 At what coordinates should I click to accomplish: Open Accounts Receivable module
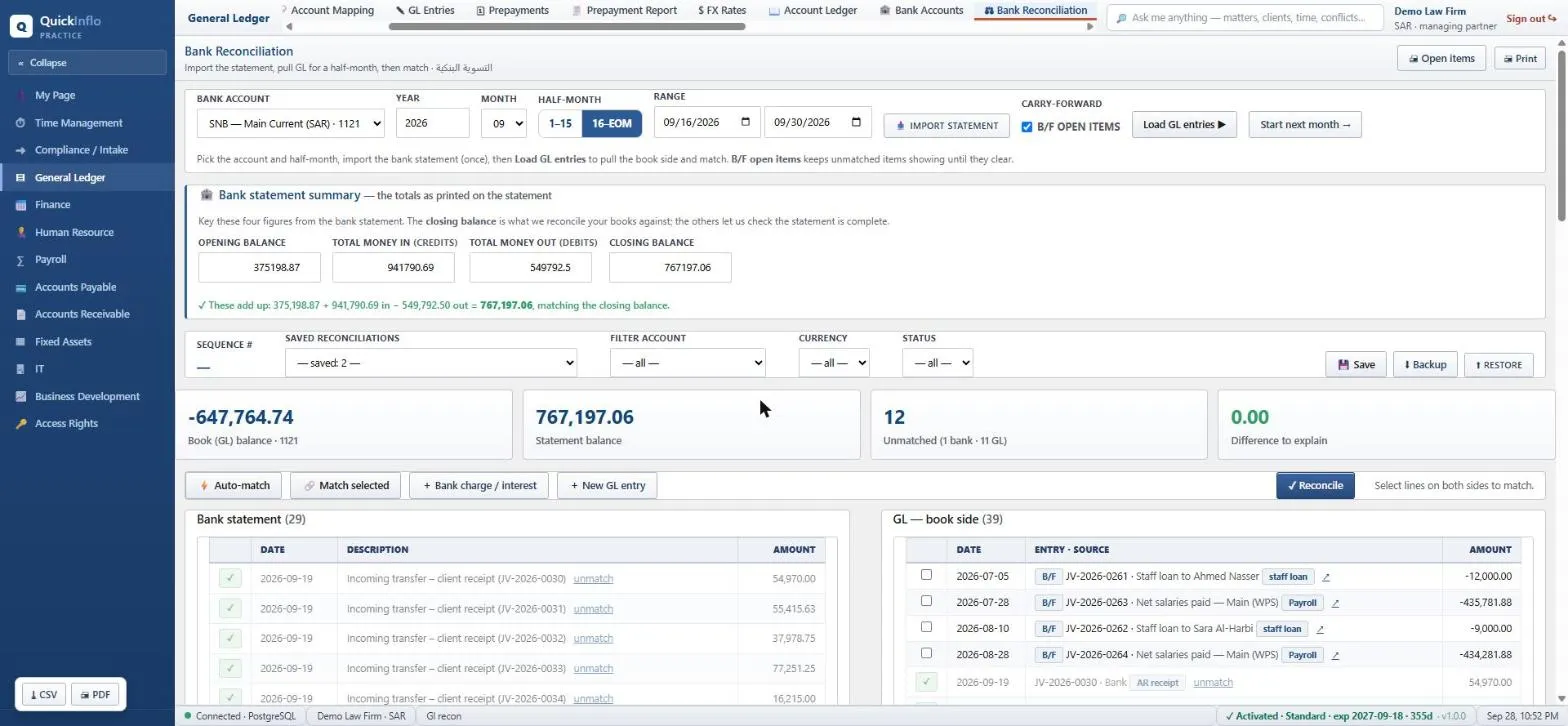82,314
